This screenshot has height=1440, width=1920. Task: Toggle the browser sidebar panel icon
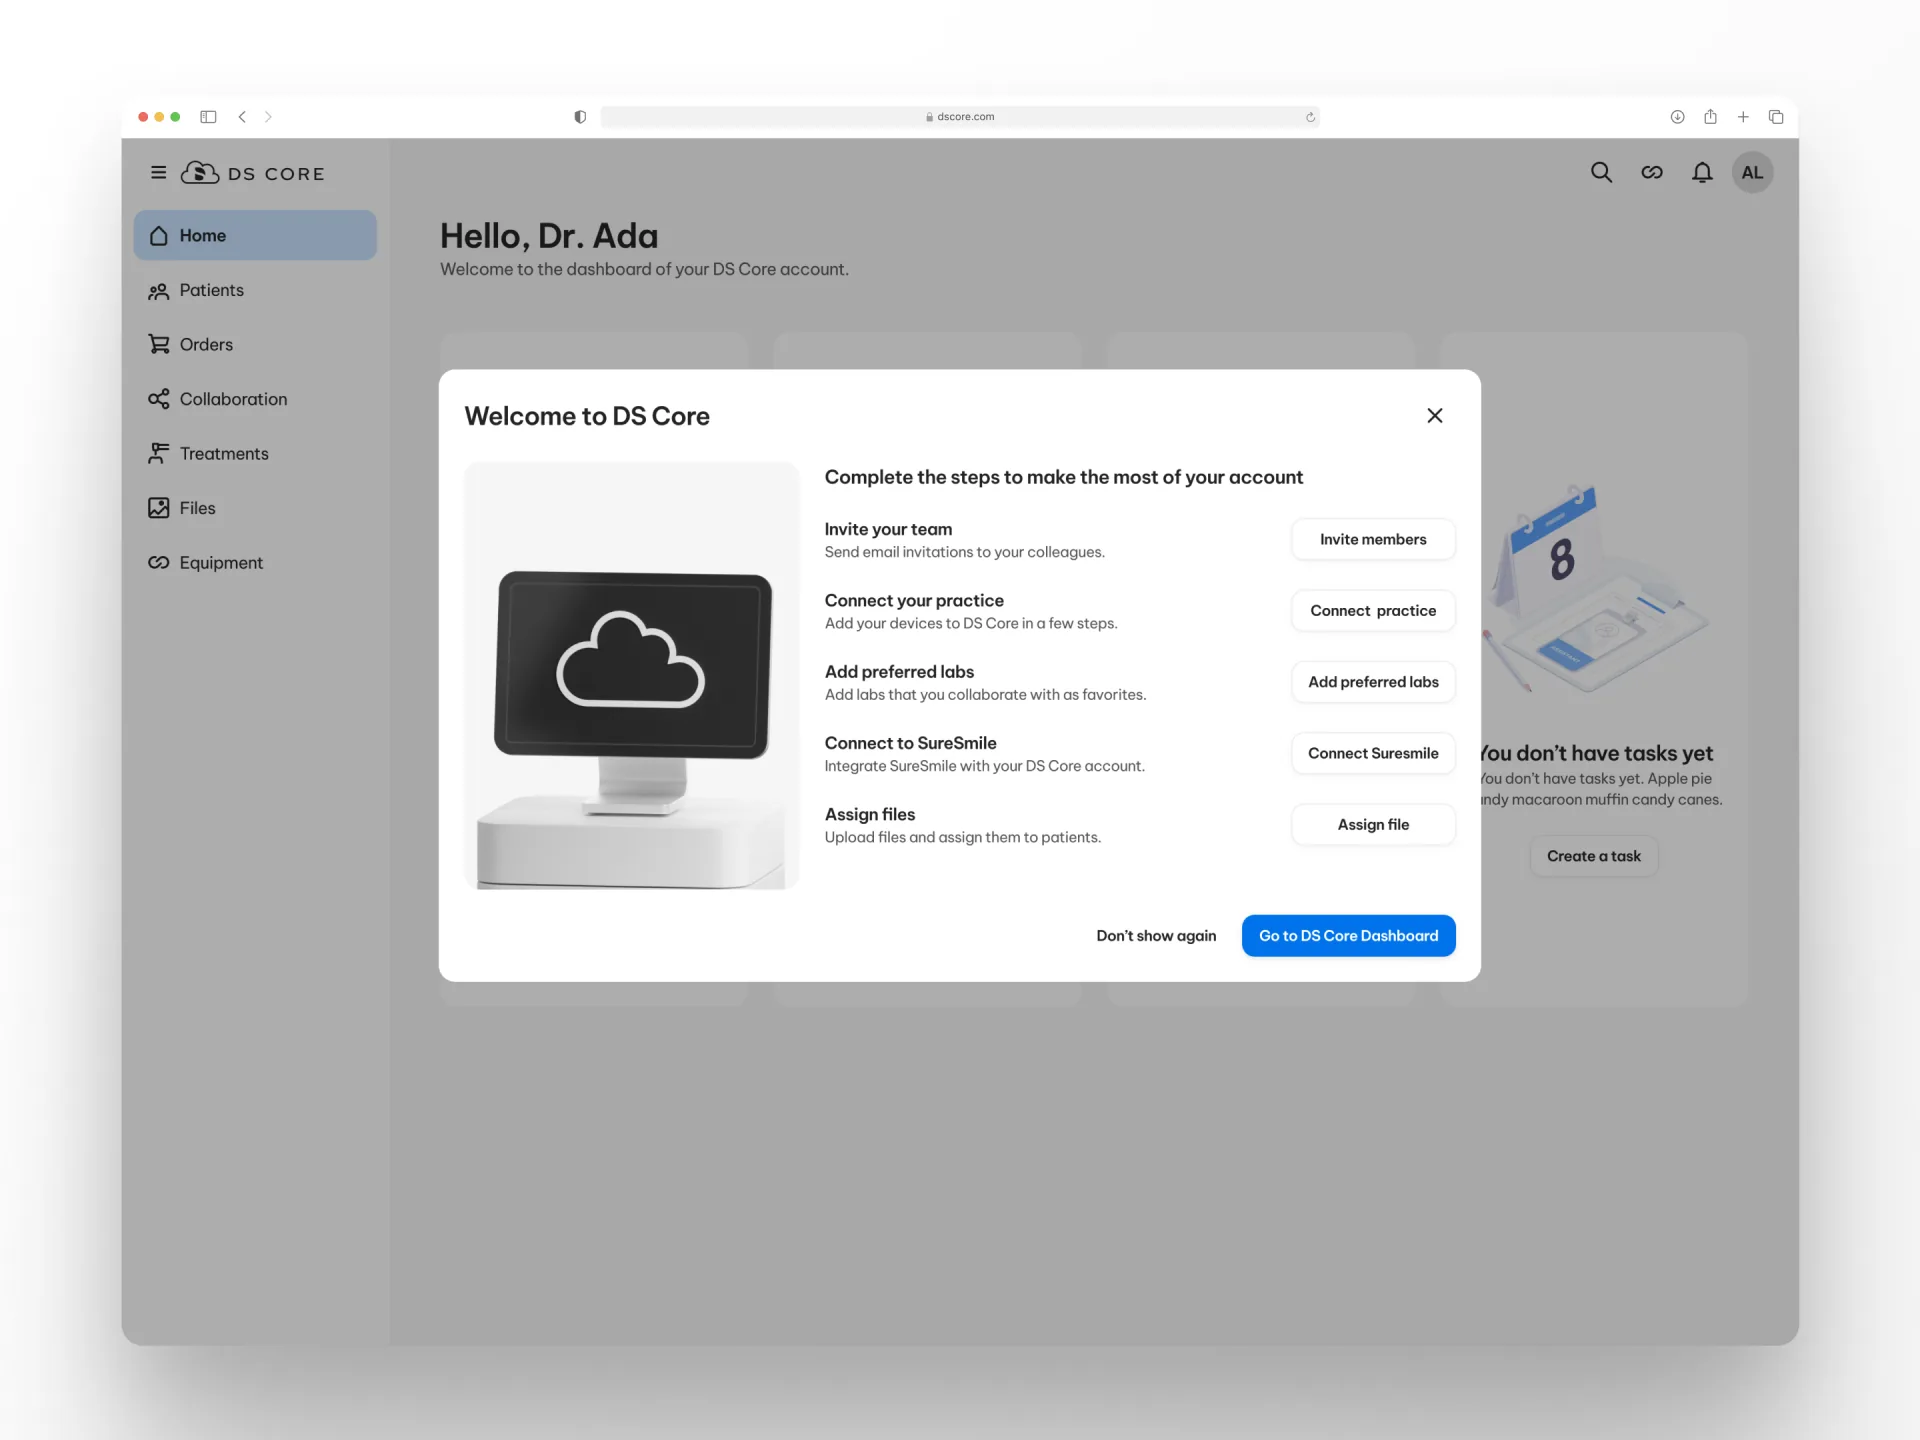tap(208, 117)
